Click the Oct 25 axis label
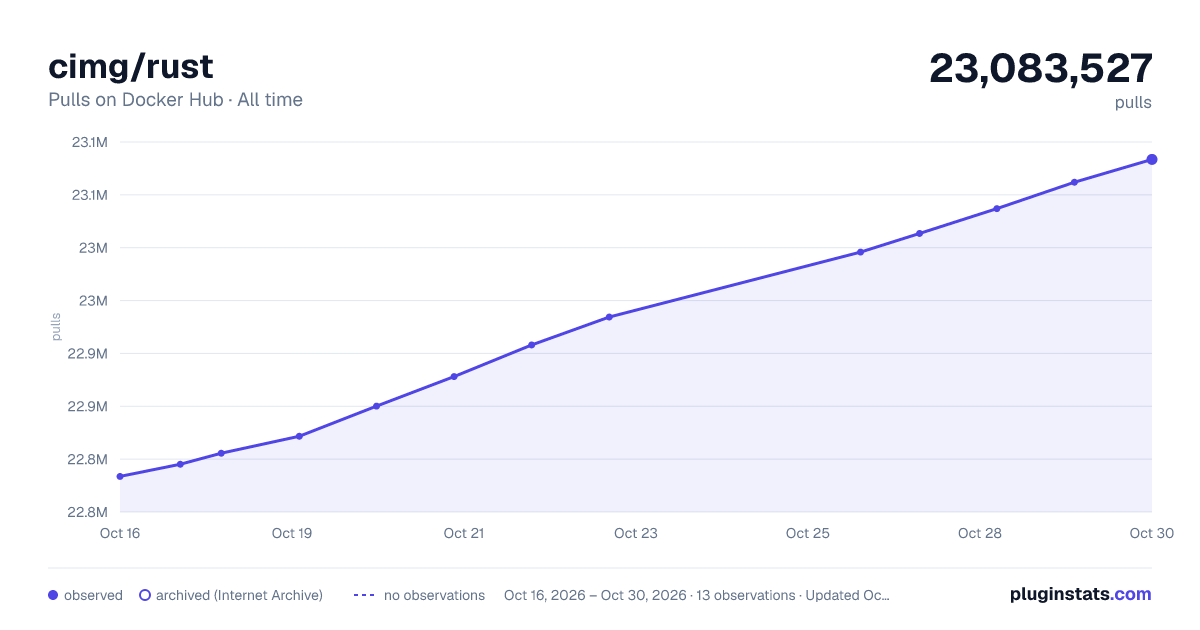The width and height of the screenshot is (1200, 630). [x=808, y=533]
